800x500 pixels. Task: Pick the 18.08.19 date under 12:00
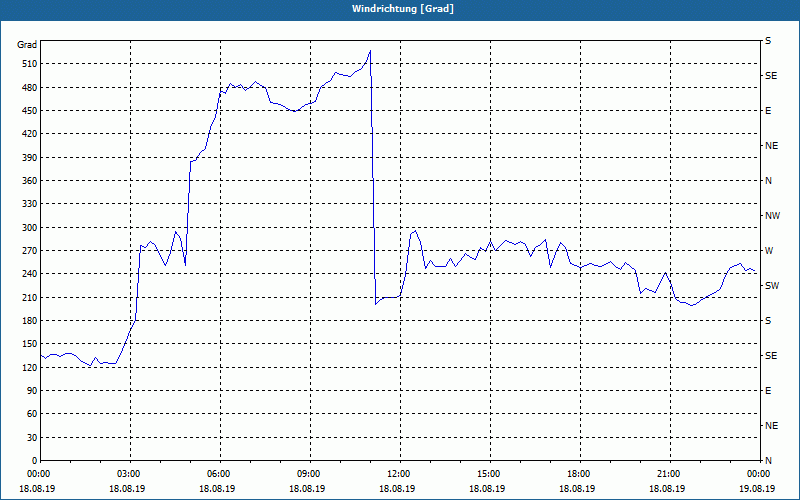[x=397, y=488]
